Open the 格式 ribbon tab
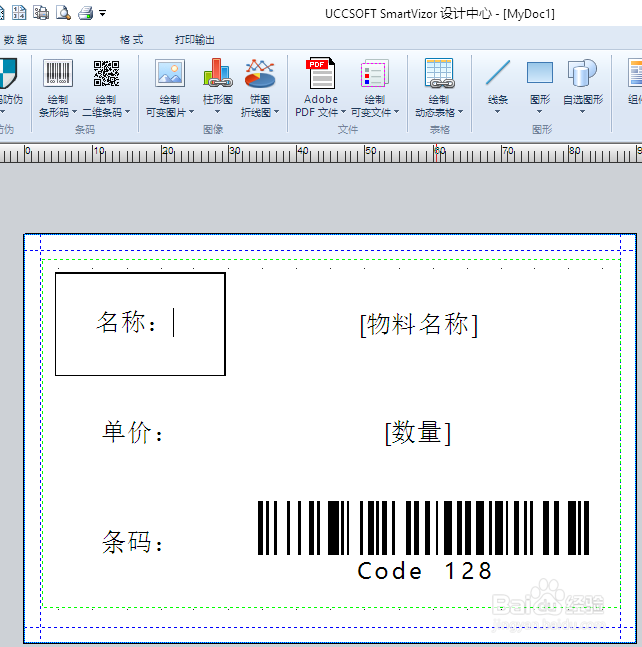 coord(131,40)
